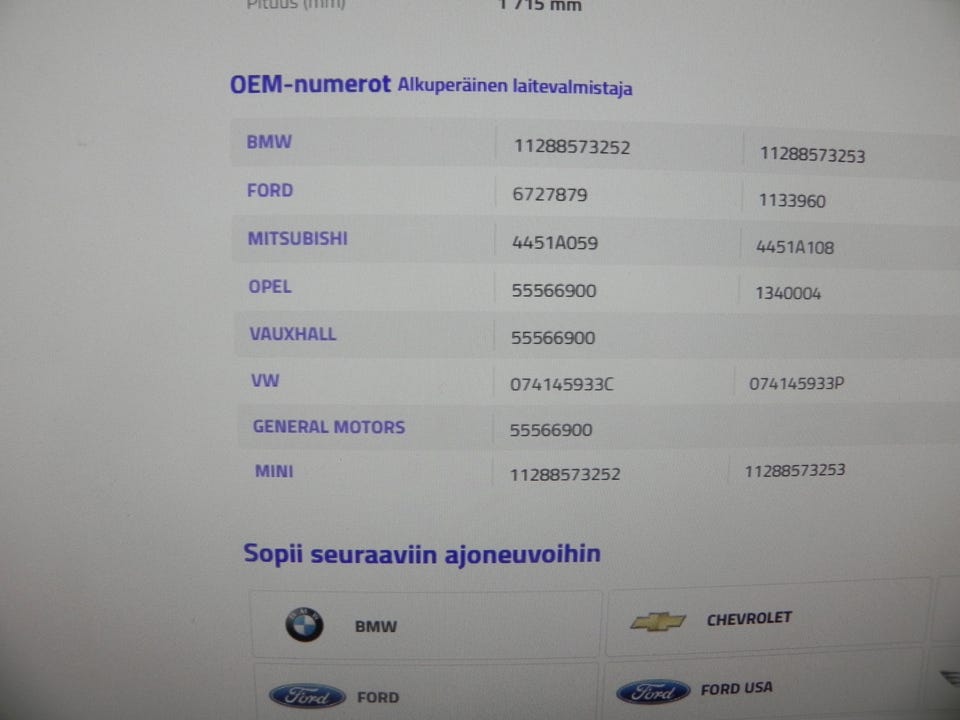
Task: Click Ford number 1133960
Action: point(792,201)
